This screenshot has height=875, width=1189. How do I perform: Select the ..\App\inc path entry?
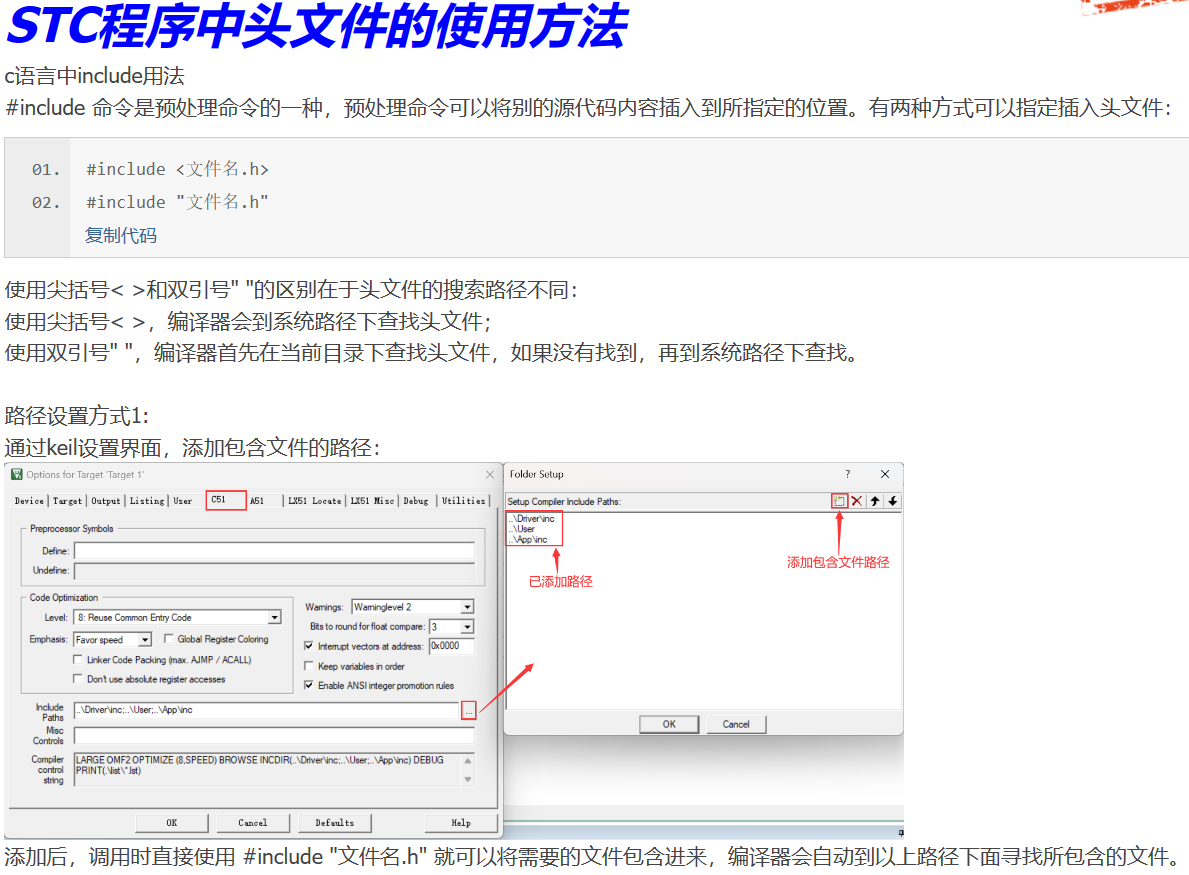click(x=528, y=539)
